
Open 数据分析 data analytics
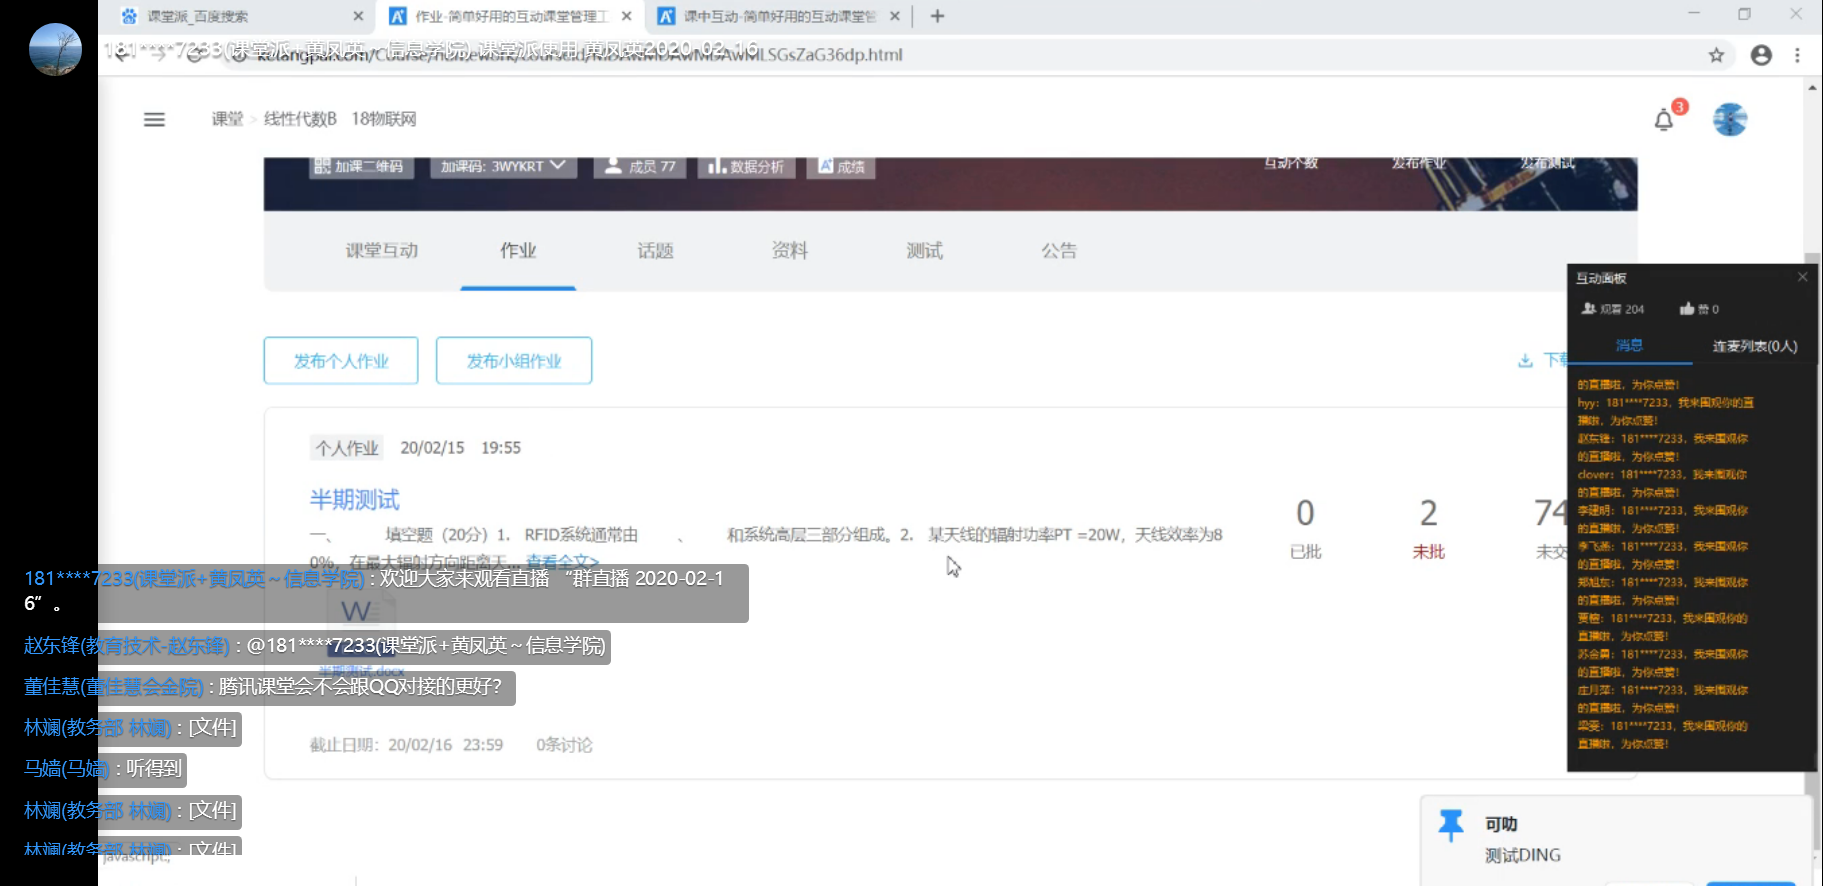pyautogui.click(x=746, y=166)
